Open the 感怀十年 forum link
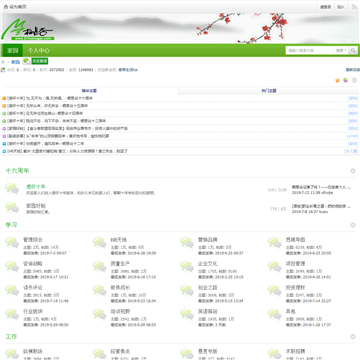Viewport: 360px width, 360px height. coord(36,187)
